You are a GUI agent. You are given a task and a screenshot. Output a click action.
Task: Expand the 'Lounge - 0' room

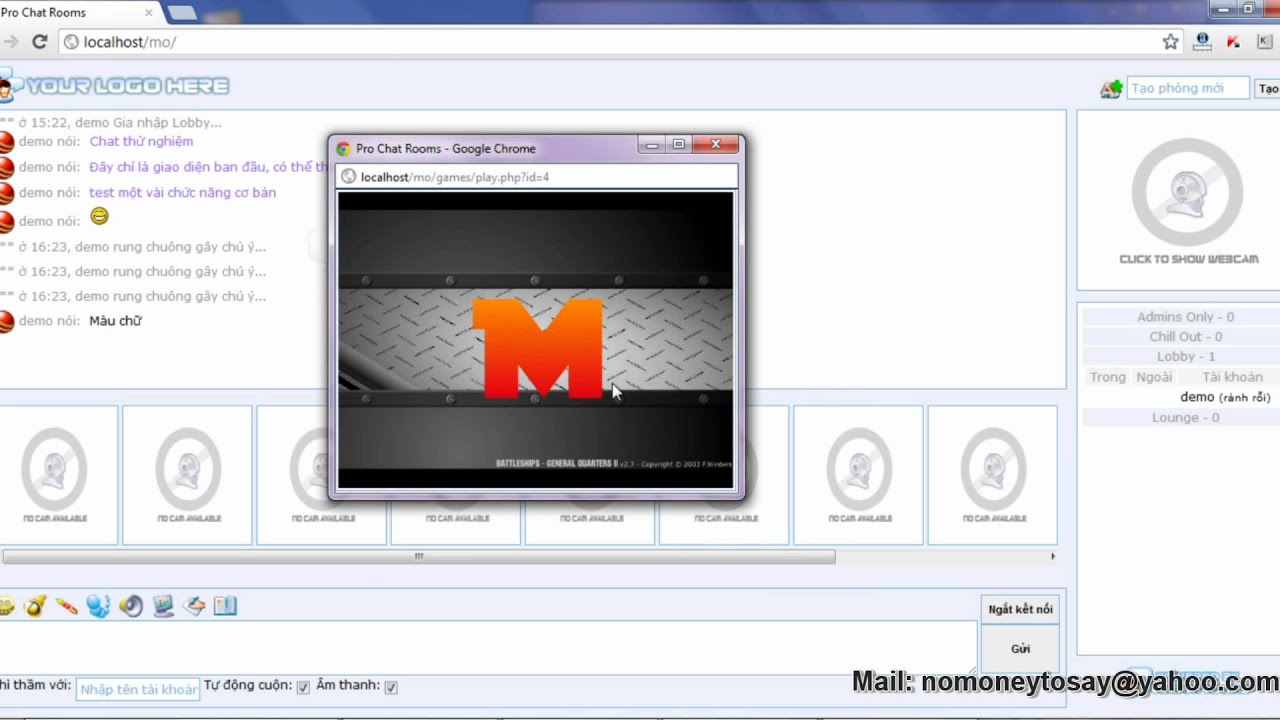(1185, 418)
